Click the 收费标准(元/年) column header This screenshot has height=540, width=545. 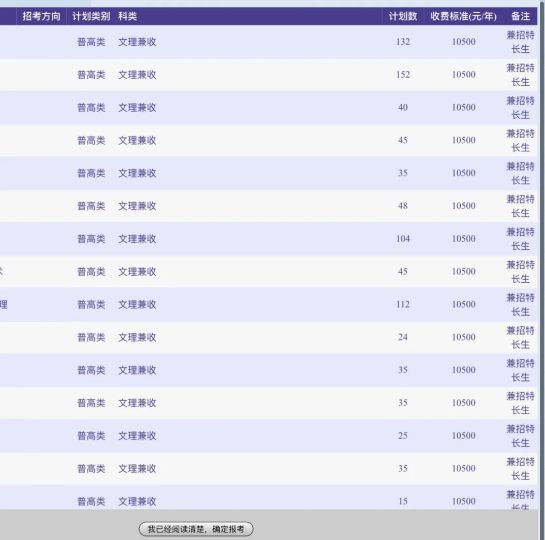463,16
